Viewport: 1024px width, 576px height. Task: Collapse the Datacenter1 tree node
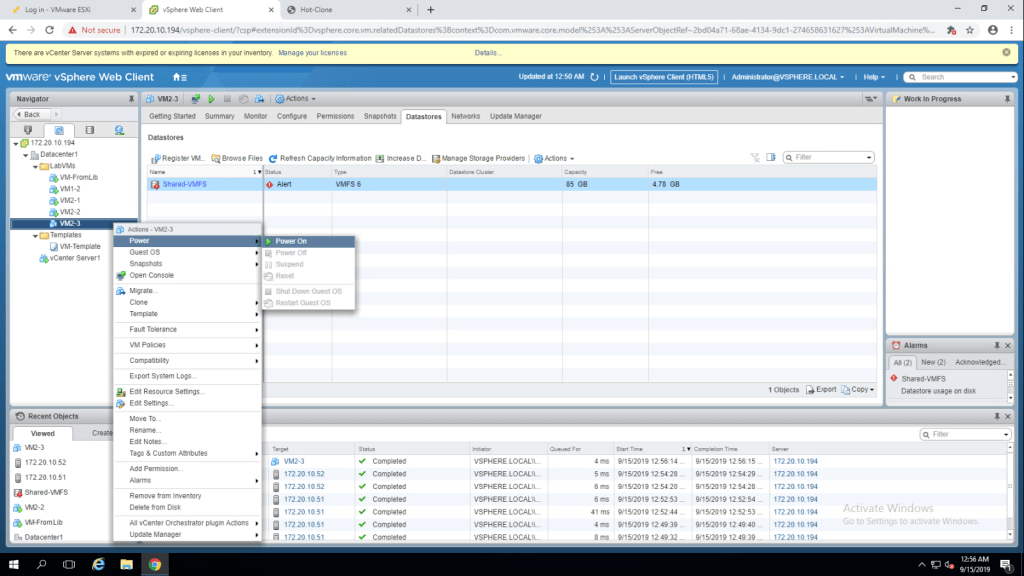click(25, 155)
